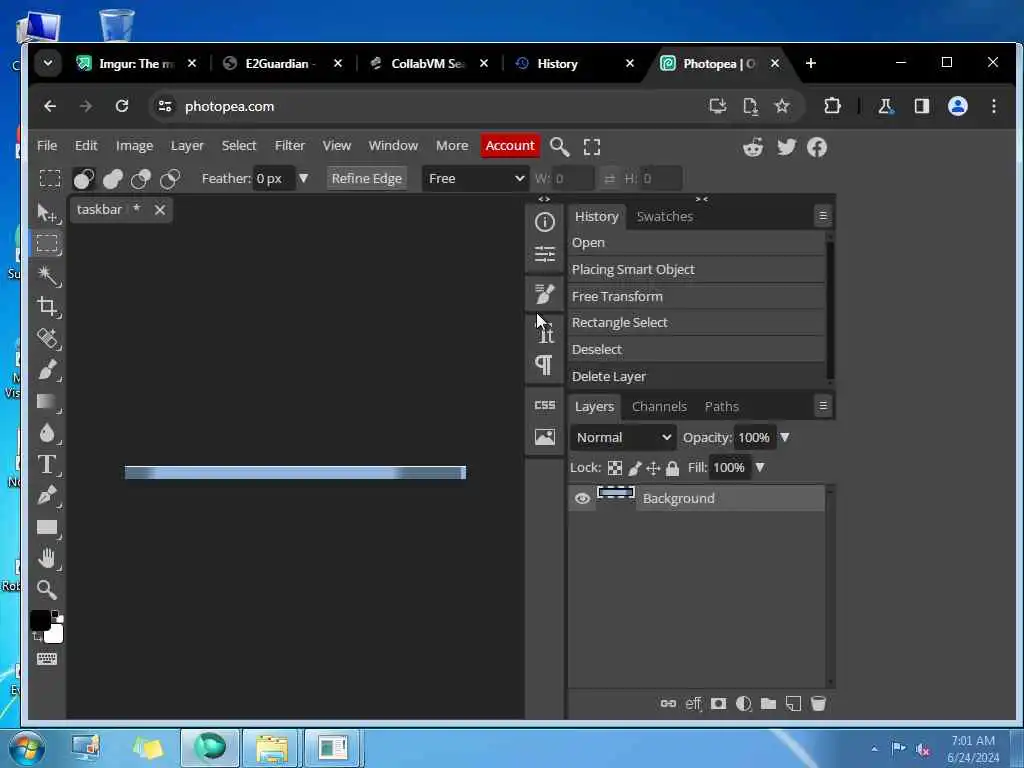Choose new selection mode
The image size is (1024, 768).
84,178
